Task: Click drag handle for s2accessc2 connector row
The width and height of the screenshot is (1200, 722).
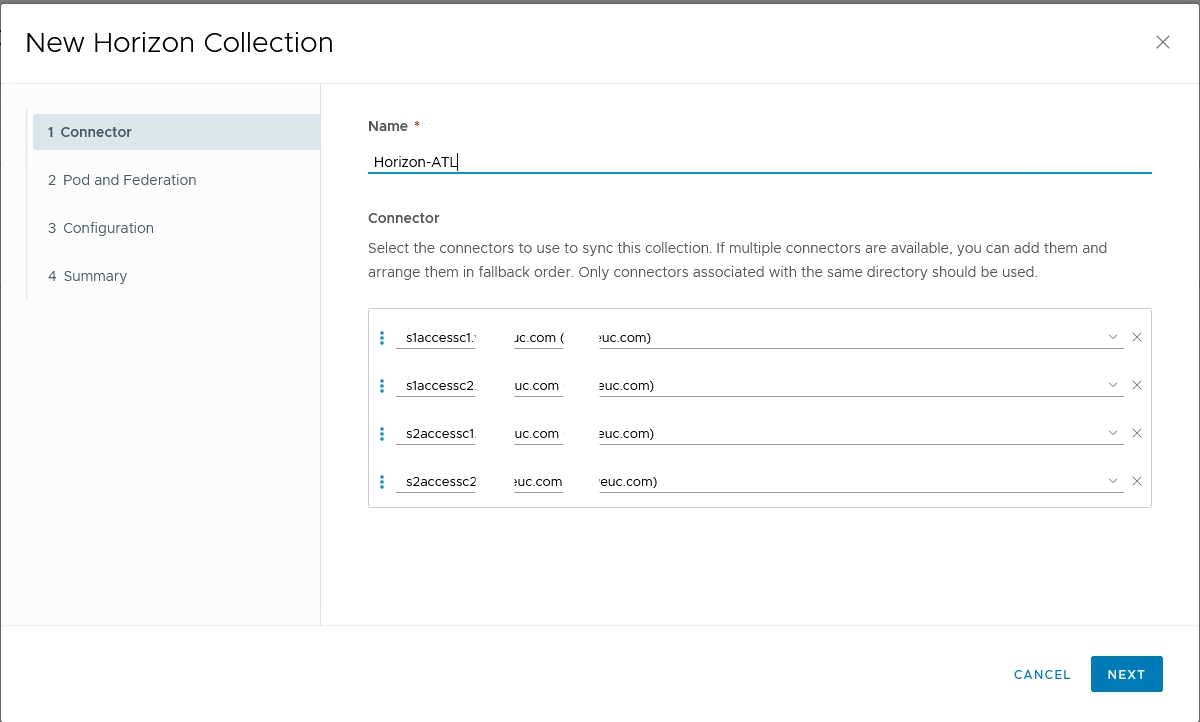Action: pos(382,482)
